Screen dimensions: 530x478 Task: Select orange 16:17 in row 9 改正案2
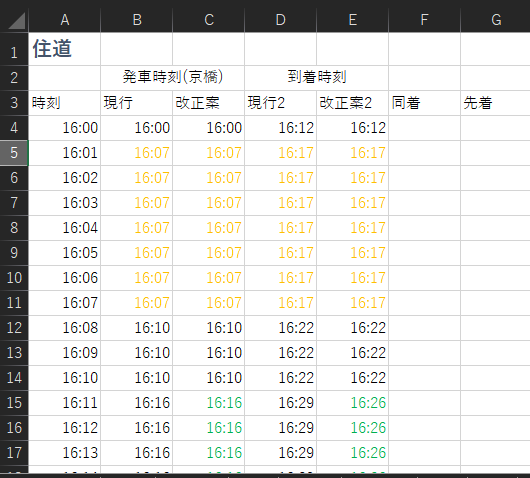point(353,253)
